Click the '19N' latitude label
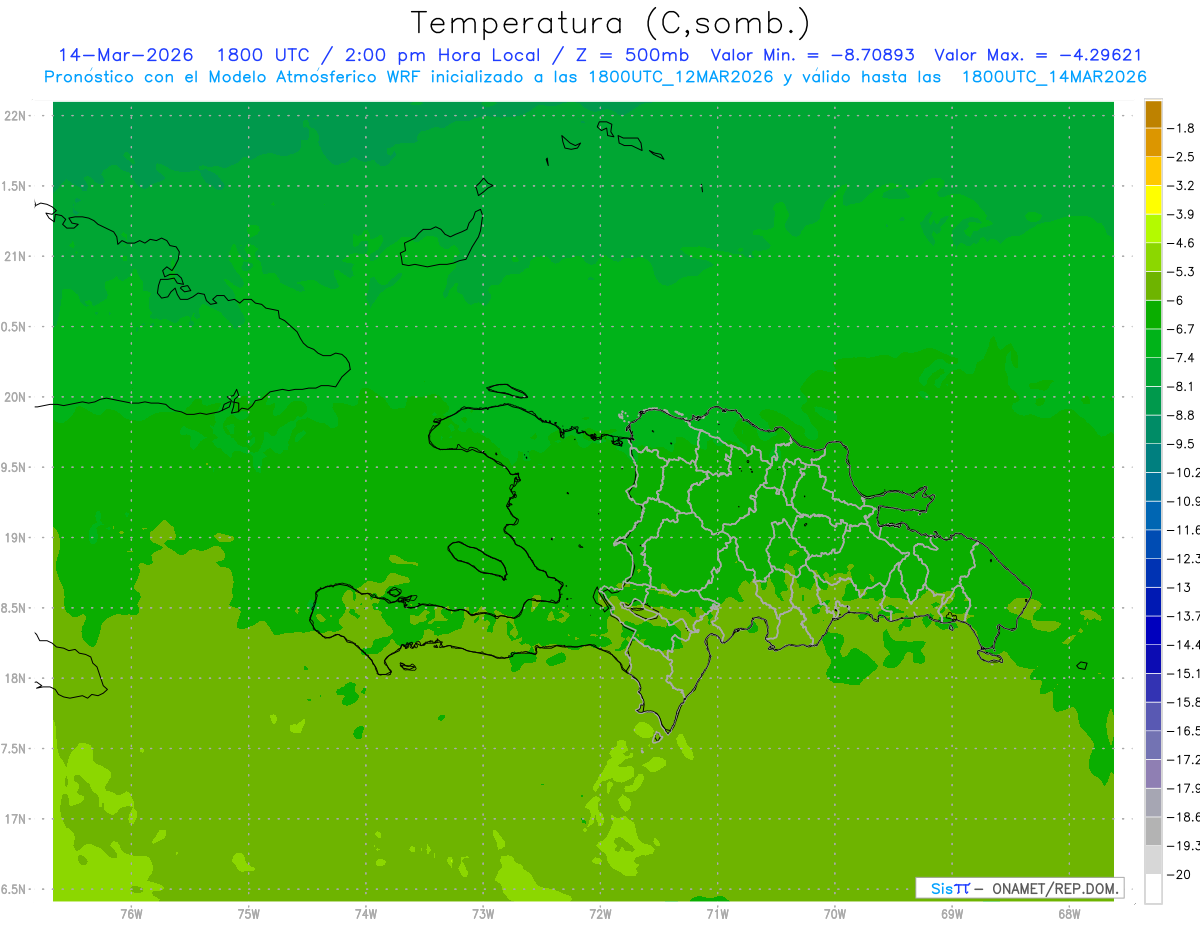Screen dimensions: 1200x927 click(16, 538)
